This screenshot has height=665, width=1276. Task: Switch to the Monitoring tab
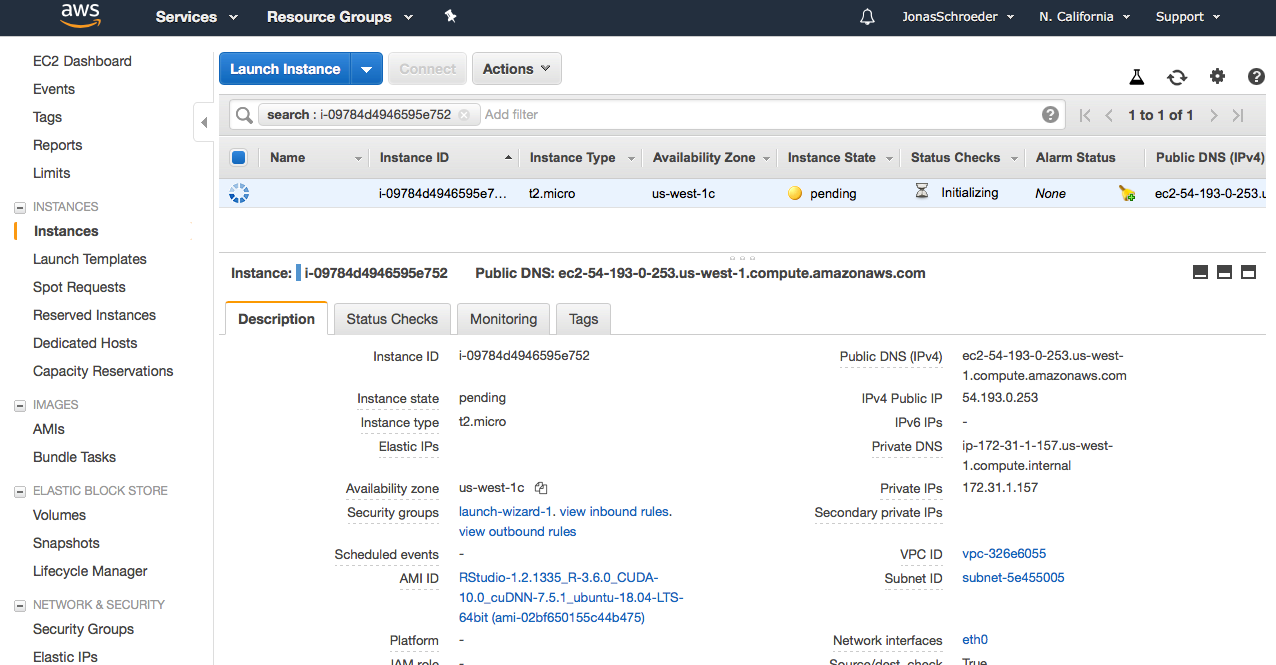504,319
